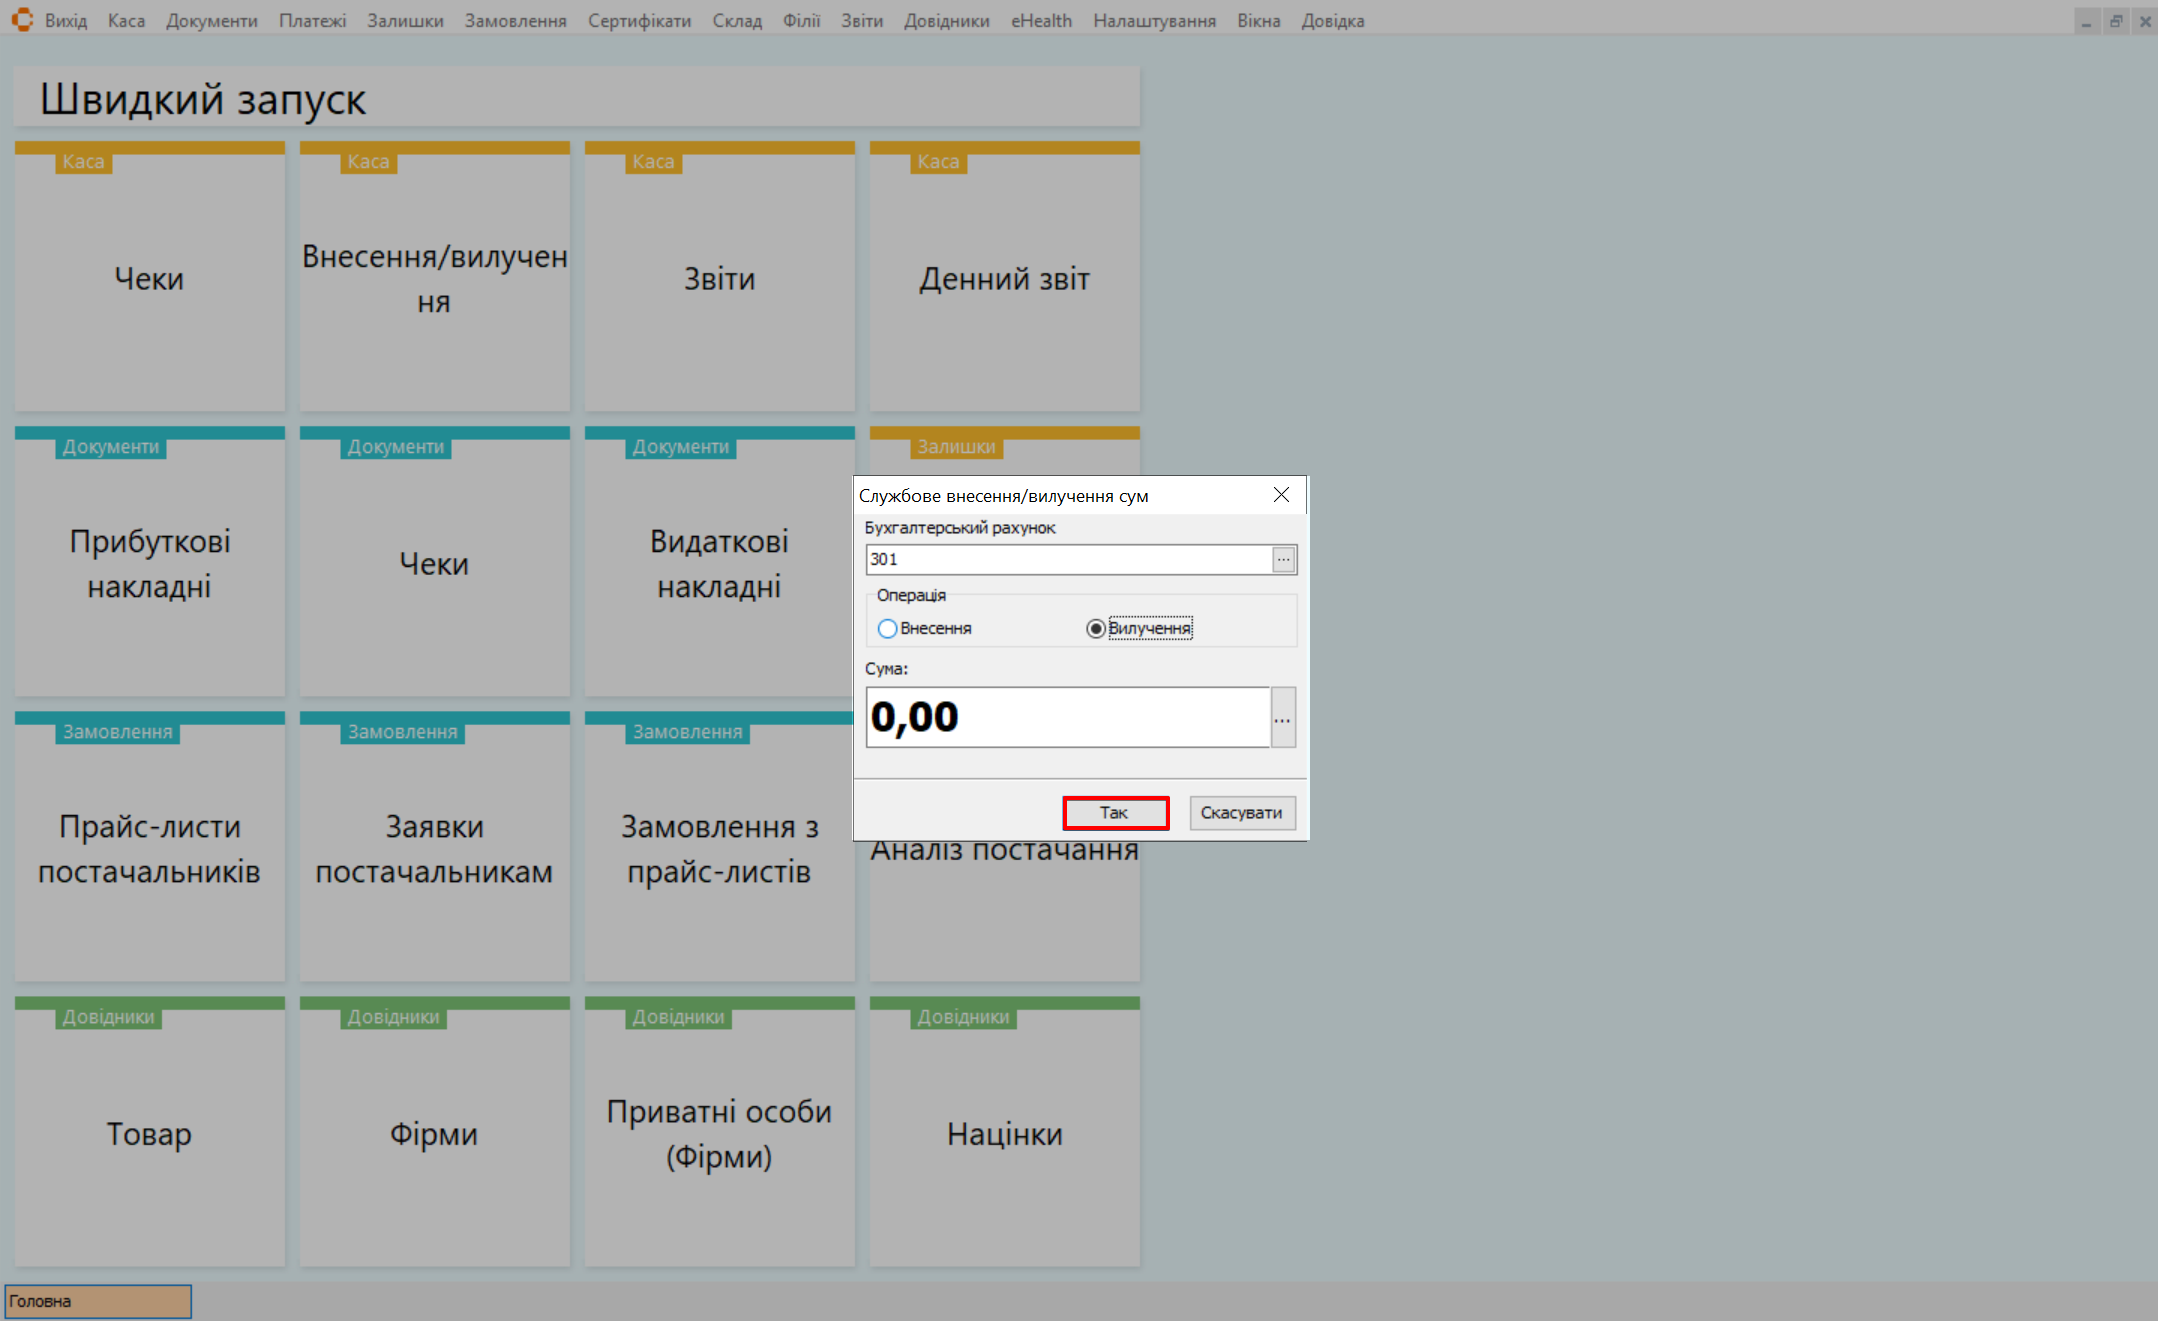
Task: Open the eHealth menu
Action: click(x=1040, y=21)
